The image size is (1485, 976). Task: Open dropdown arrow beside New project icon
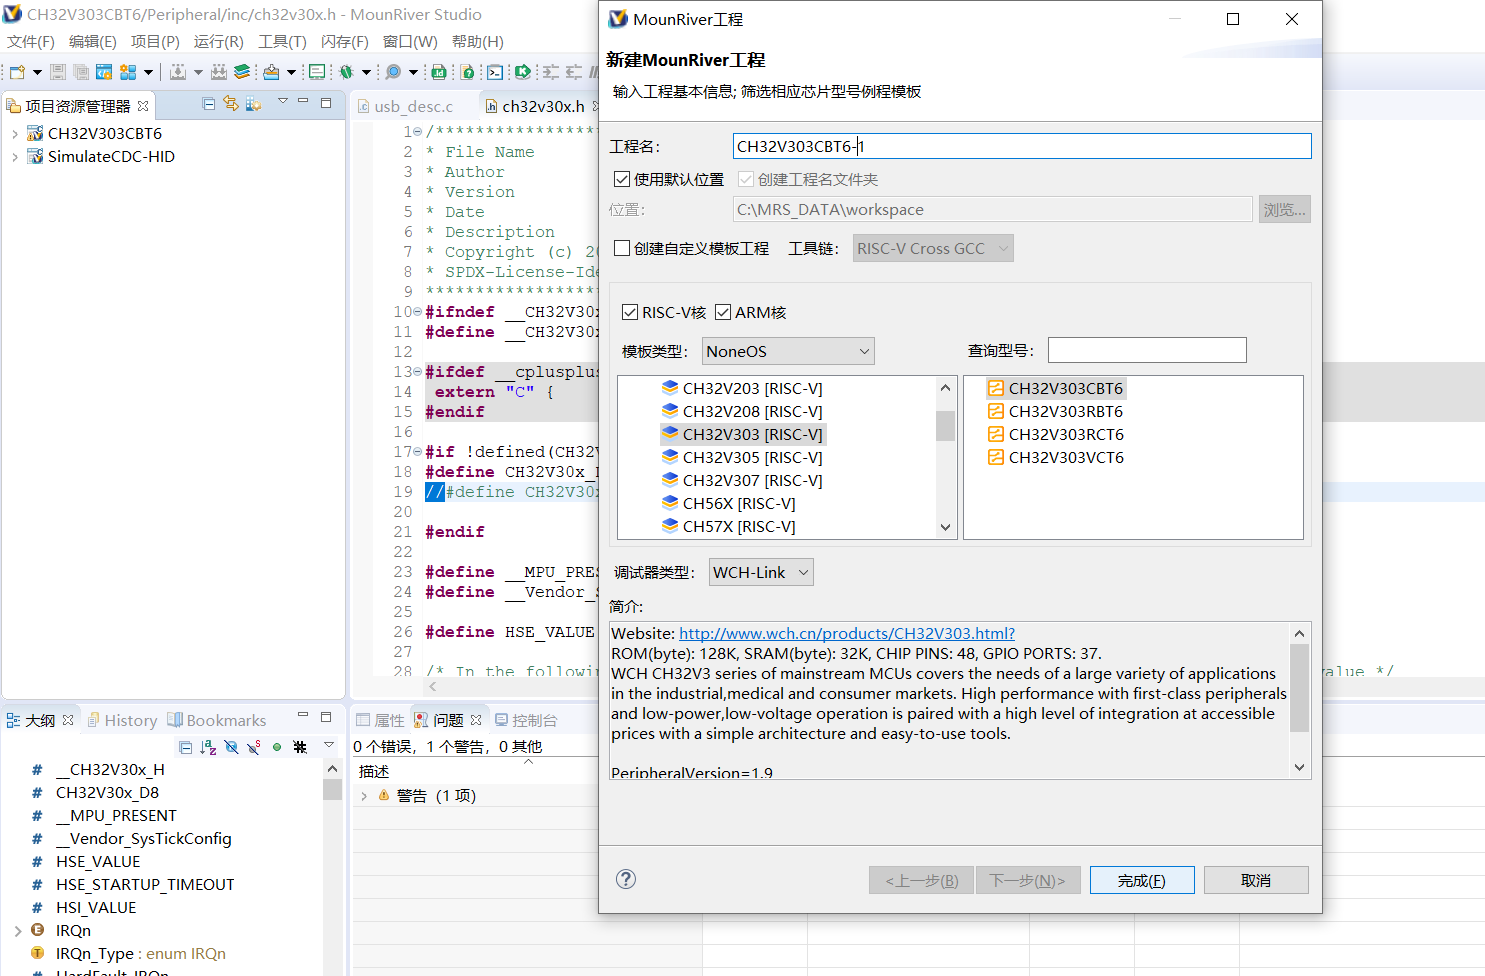(x=37, y=72)
